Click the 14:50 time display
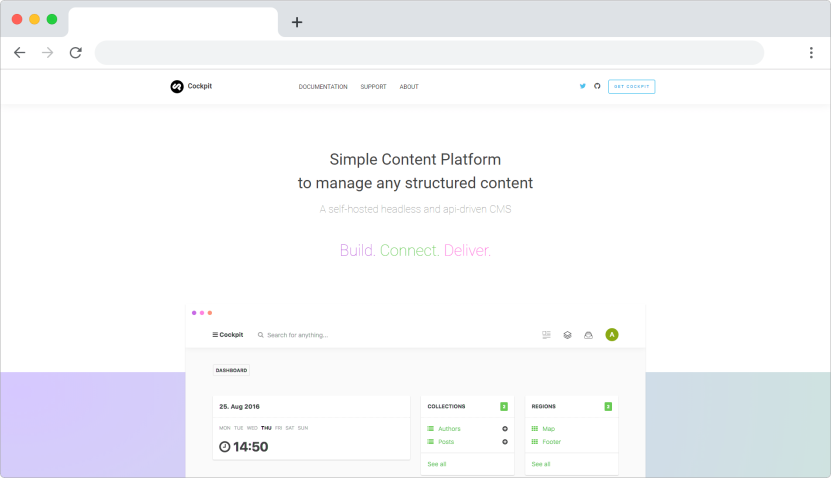Viewport: 831px width, 478px height. pyautogui.click(x=251, y=447)
